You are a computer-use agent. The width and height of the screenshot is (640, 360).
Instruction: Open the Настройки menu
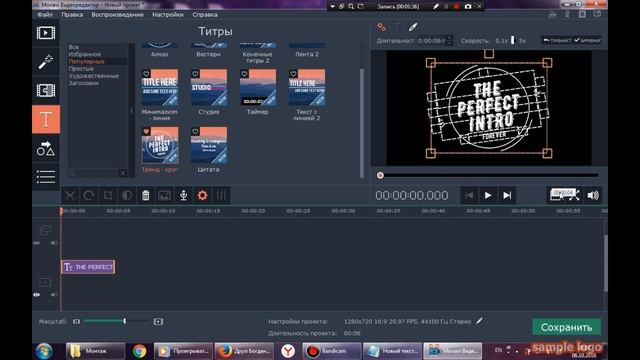click(x=168, y=15)
